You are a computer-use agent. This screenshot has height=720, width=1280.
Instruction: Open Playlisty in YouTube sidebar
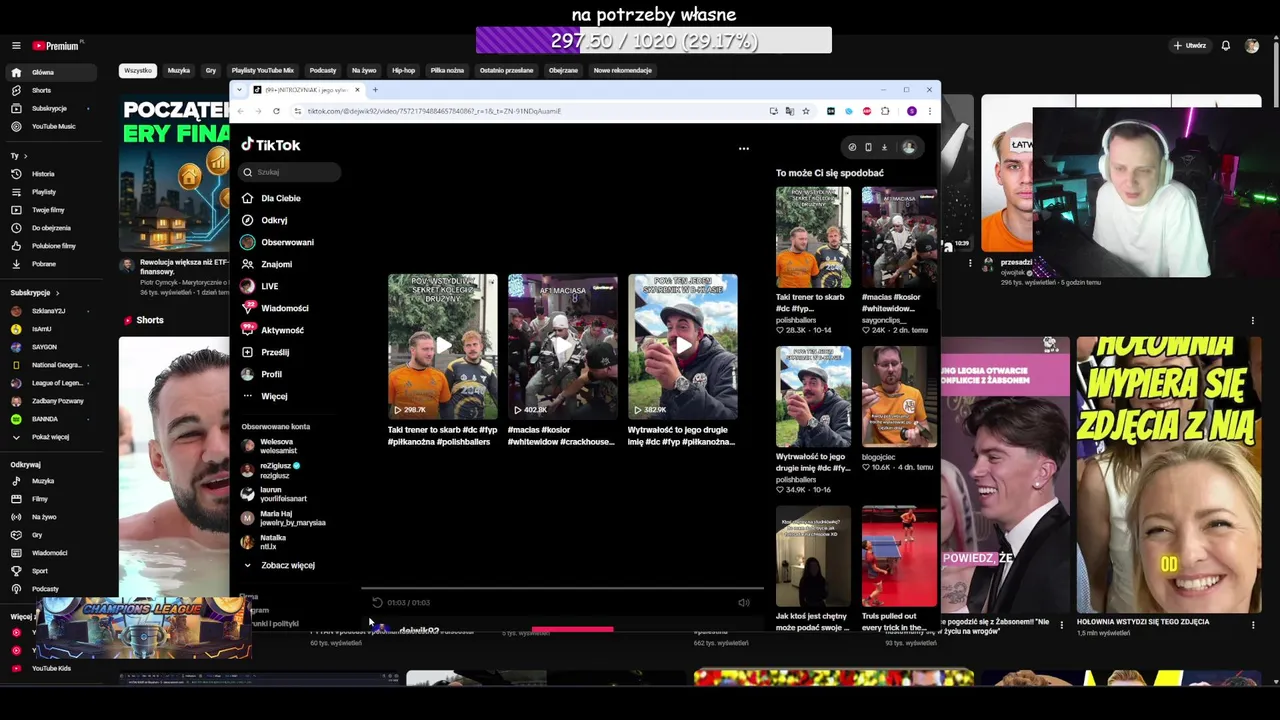tap(44, 192)
